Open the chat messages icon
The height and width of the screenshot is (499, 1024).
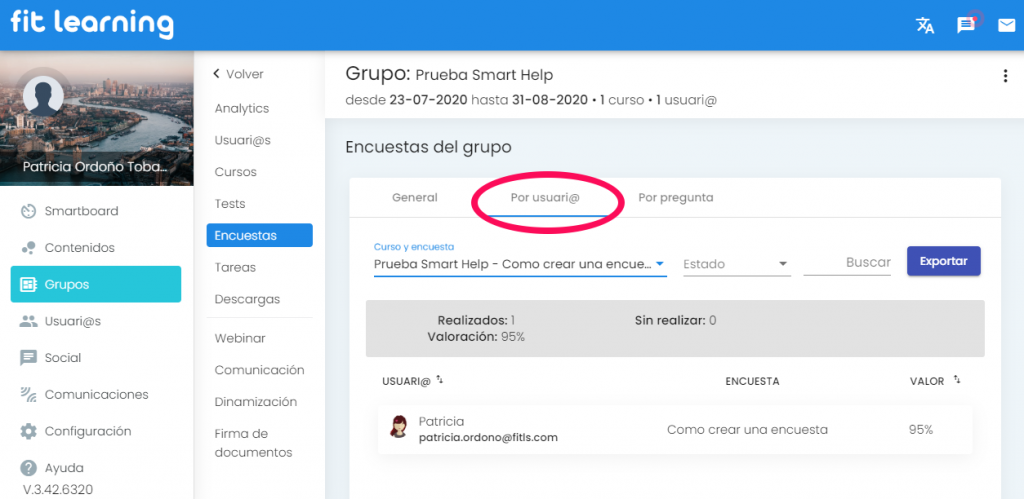(x=966, y=25)
